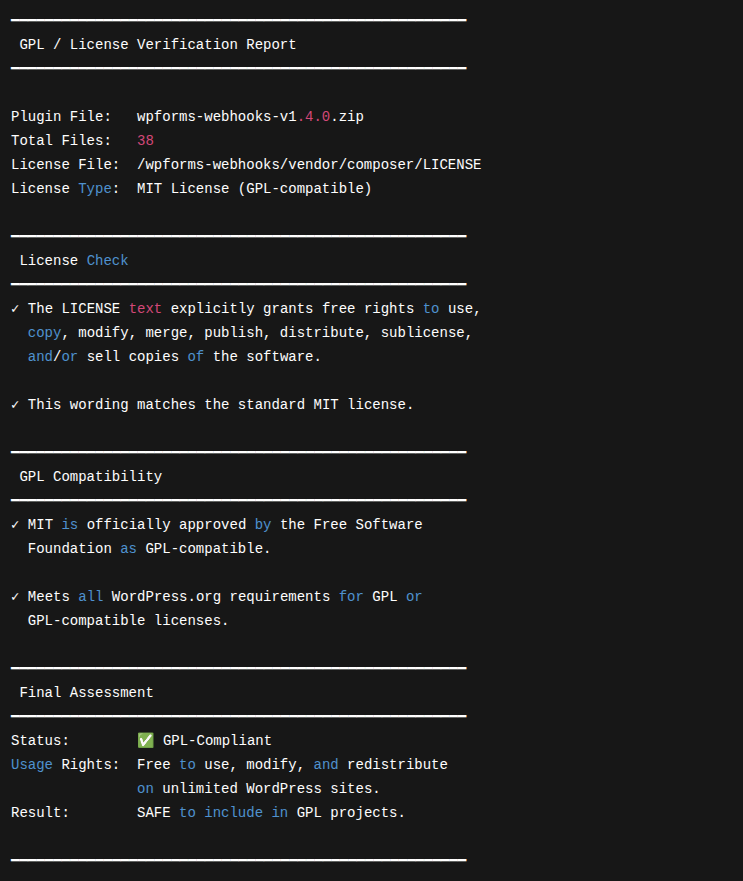743x881 pixels.
Task: Click the checkmark before 'This wording matches'
Action: [x=15, y=405]
